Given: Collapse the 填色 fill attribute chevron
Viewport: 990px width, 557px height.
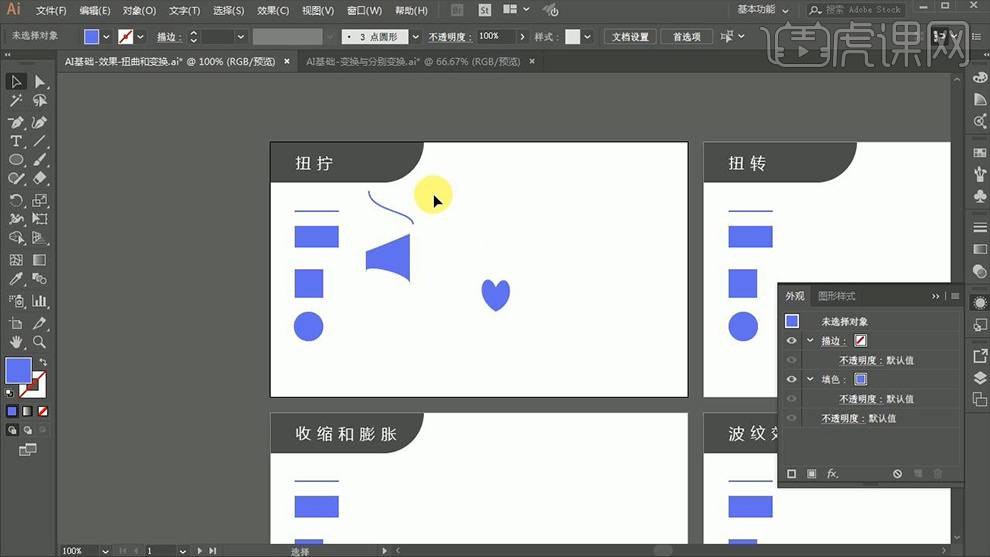Looking at the screenshot, I should 810,379.
